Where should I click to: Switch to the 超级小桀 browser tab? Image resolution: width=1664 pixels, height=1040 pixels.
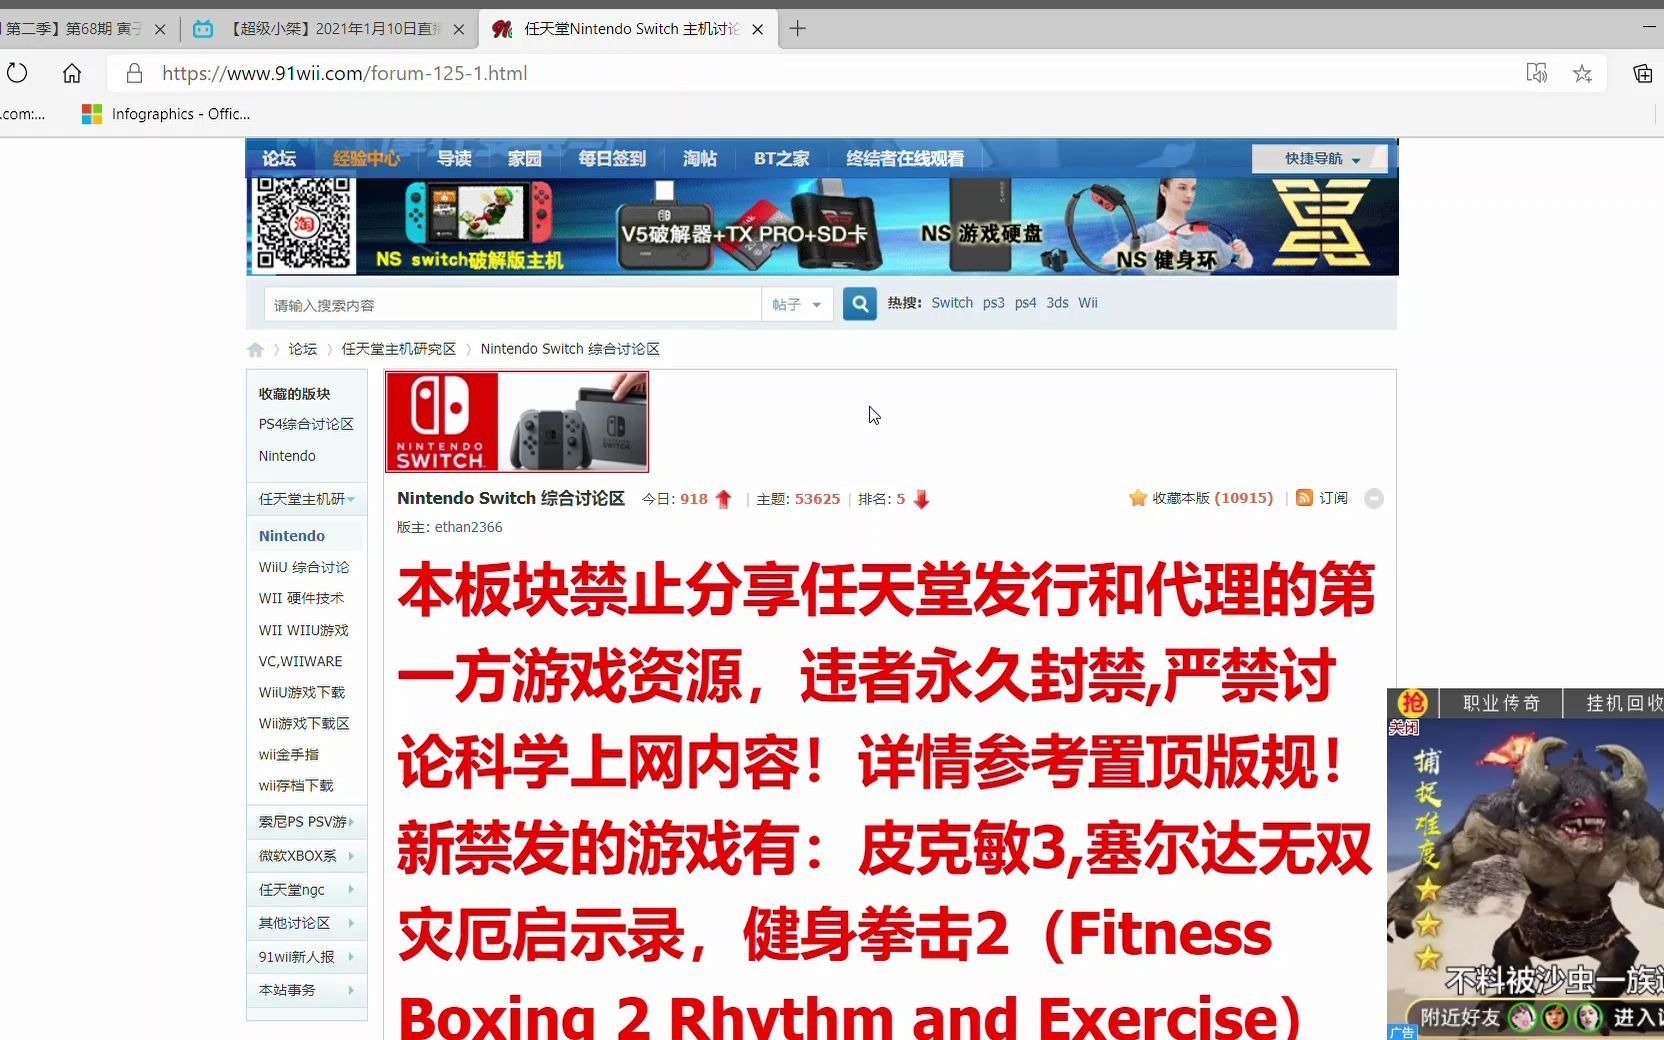point(330,29)
